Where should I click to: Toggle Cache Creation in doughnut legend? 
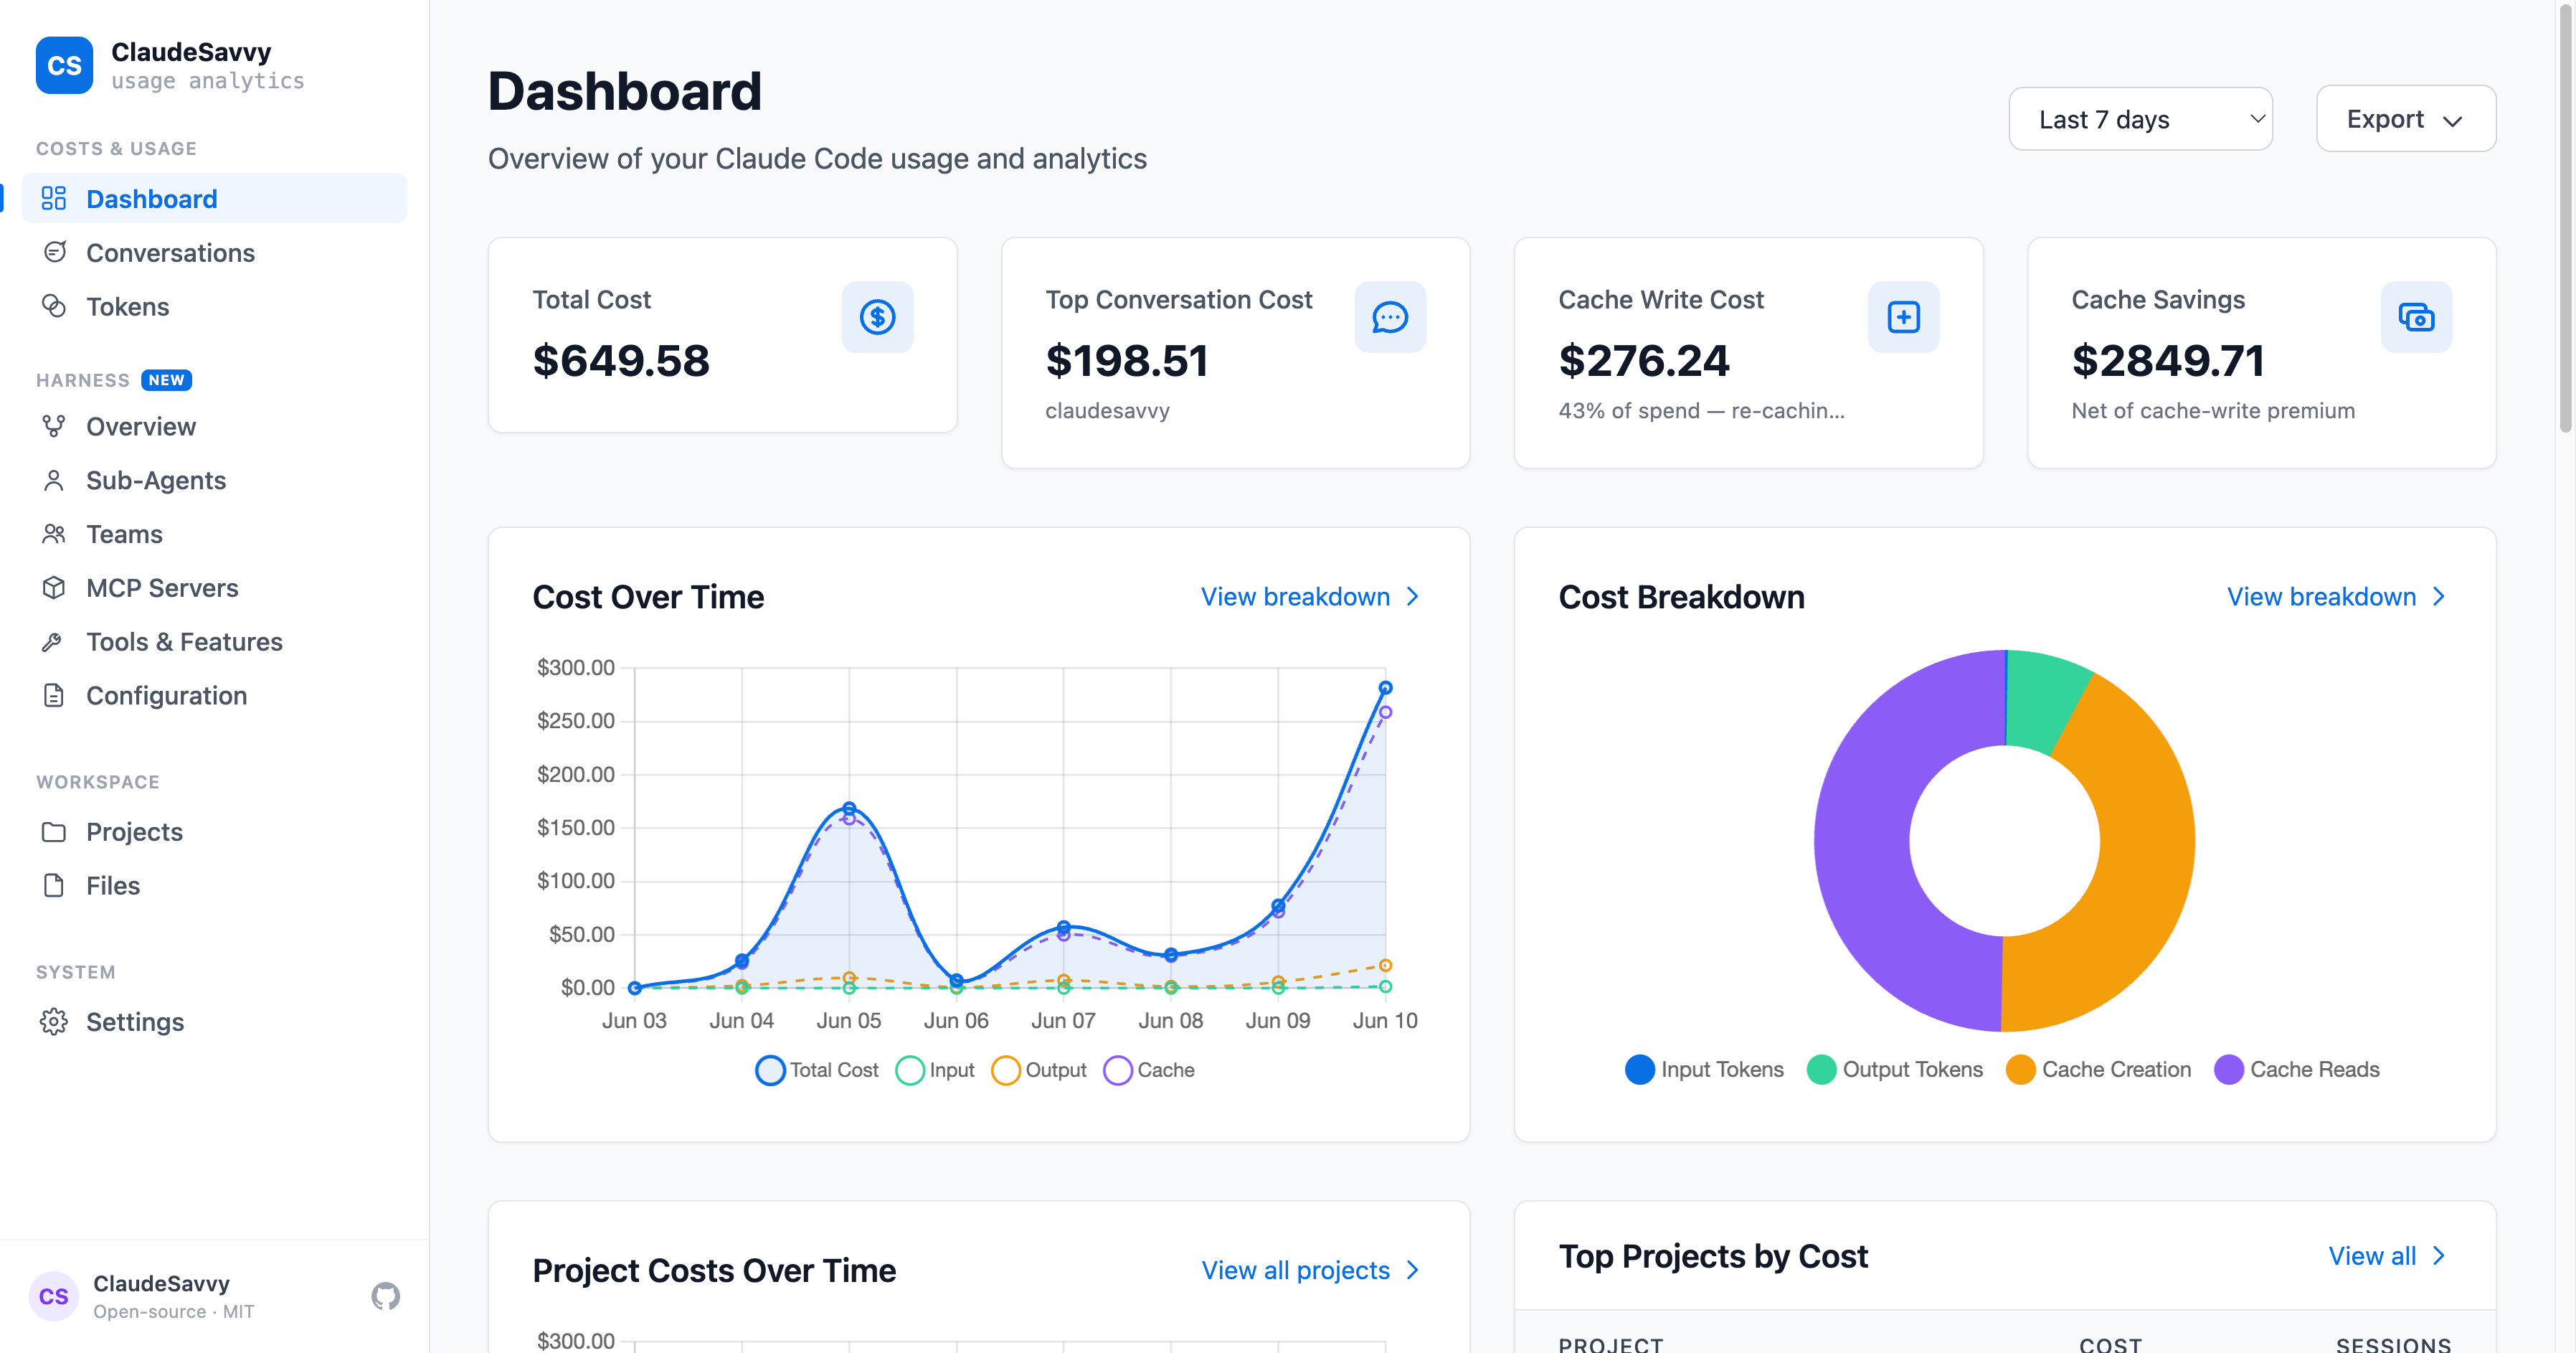pyautogui.click(x=2098, y=1069)
